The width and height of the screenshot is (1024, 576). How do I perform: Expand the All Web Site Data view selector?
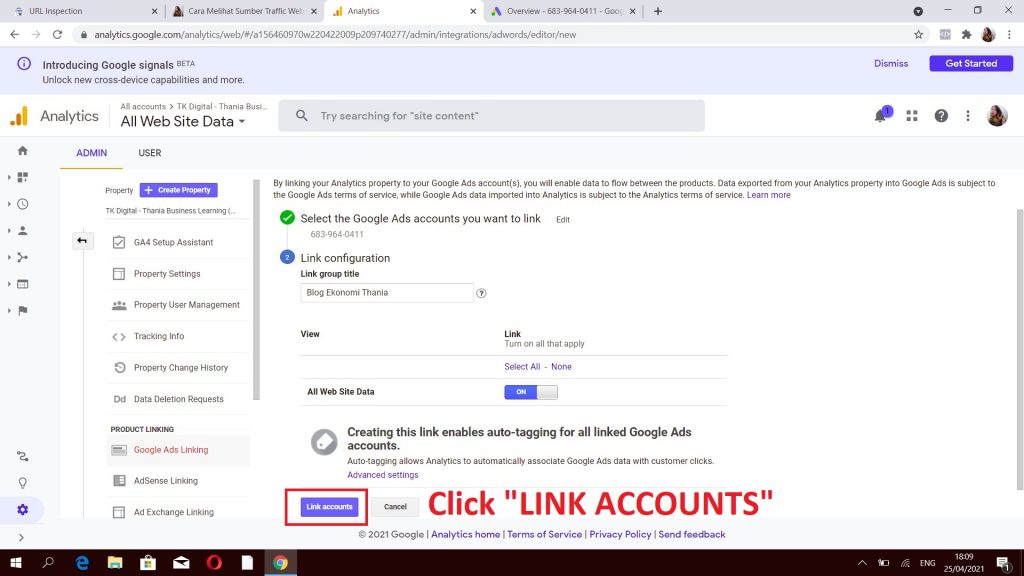[x=183, y=121]
